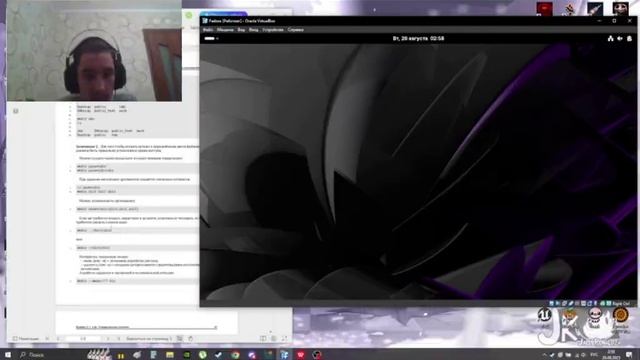Open the Windows Start menu
Screen dimensions: 640x360
pyautogui.click(x=8, y=355)
